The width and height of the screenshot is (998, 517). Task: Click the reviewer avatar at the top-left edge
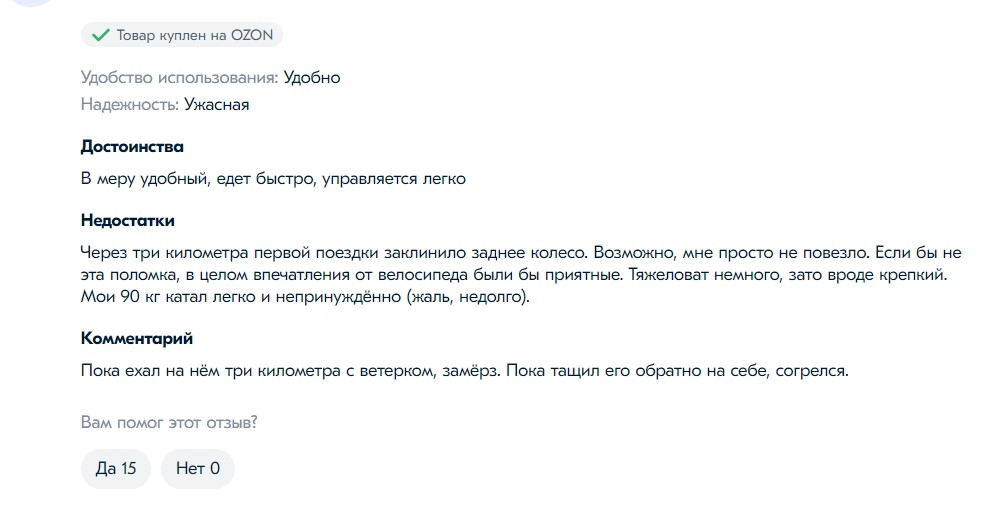30,3
